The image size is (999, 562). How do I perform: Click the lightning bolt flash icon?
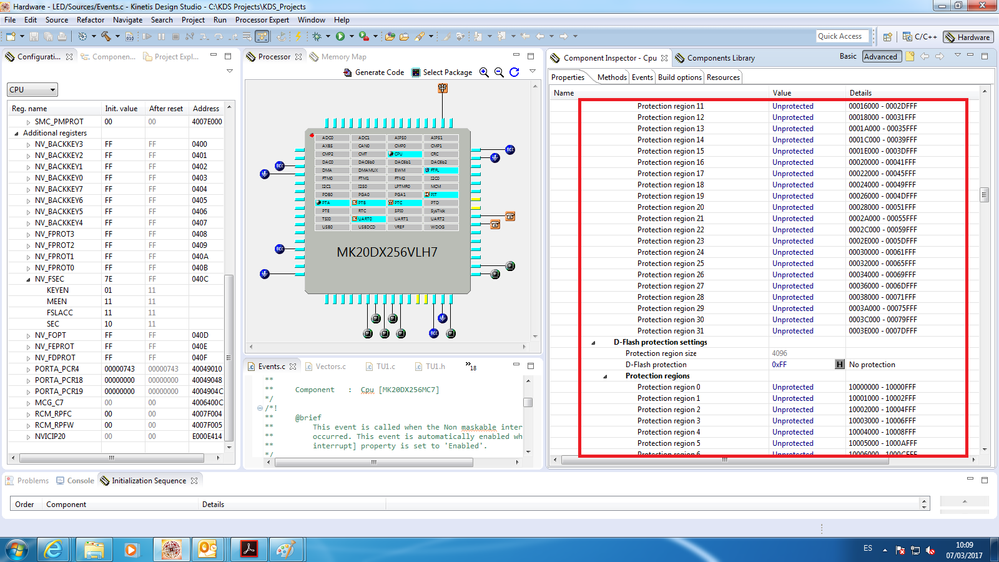click(x=298, y=36)
